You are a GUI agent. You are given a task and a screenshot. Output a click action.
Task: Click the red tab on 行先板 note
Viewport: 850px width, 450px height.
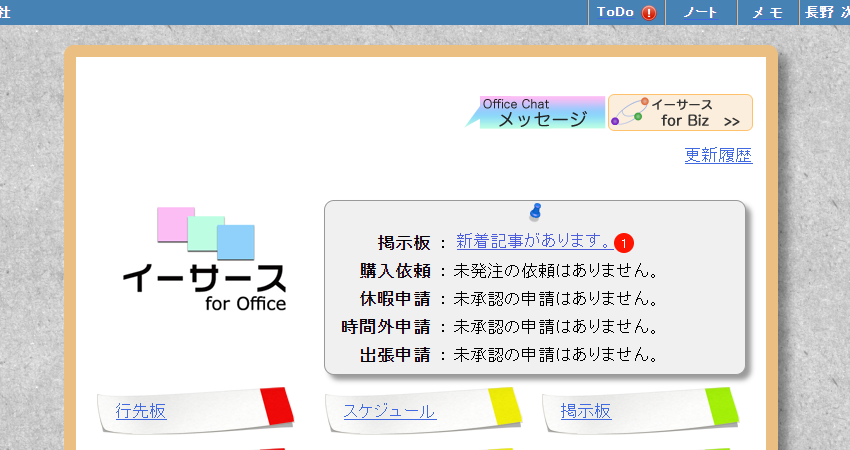point(277,407)
